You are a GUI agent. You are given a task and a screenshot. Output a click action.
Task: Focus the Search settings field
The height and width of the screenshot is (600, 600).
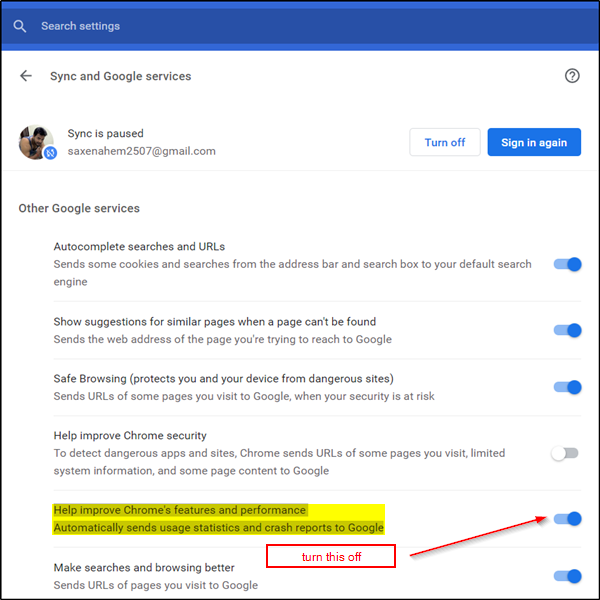coord(298,26)
